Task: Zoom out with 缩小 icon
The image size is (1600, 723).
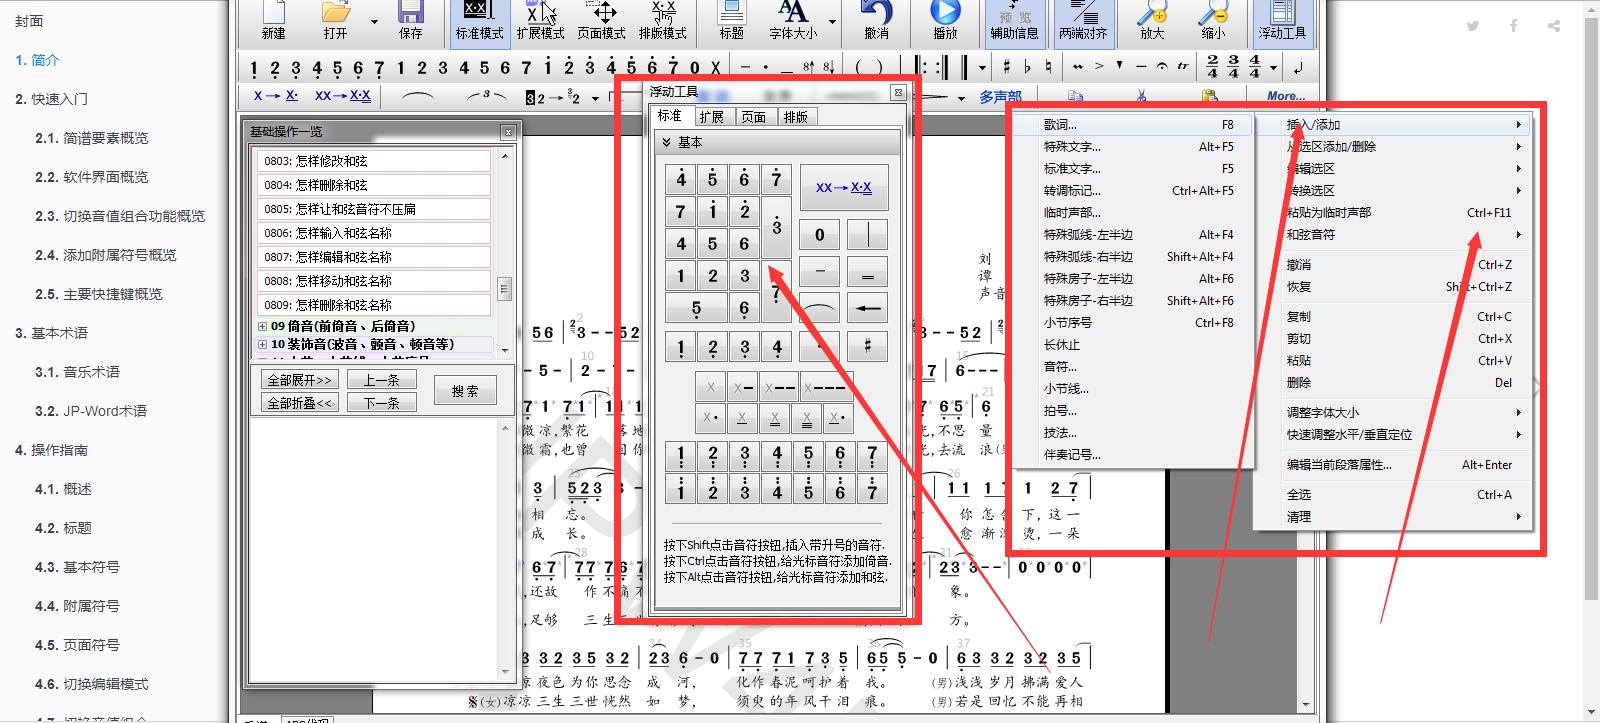Action: click(1213, 21)
